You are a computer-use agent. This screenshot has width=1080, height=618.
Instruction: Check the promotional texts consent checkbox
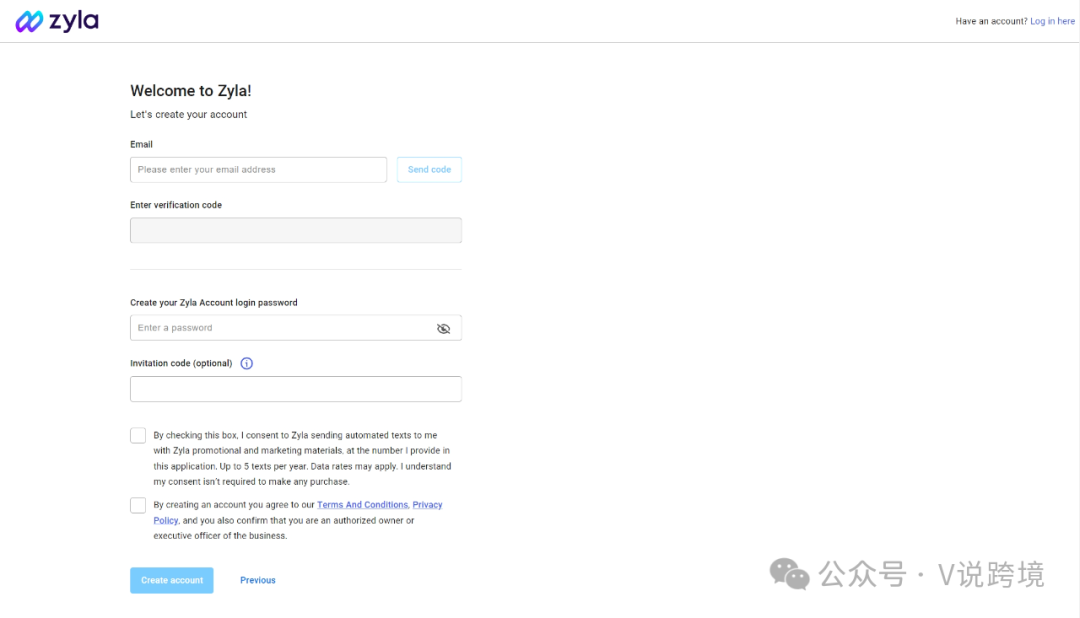pyautogui.click(x=138, y=435)
